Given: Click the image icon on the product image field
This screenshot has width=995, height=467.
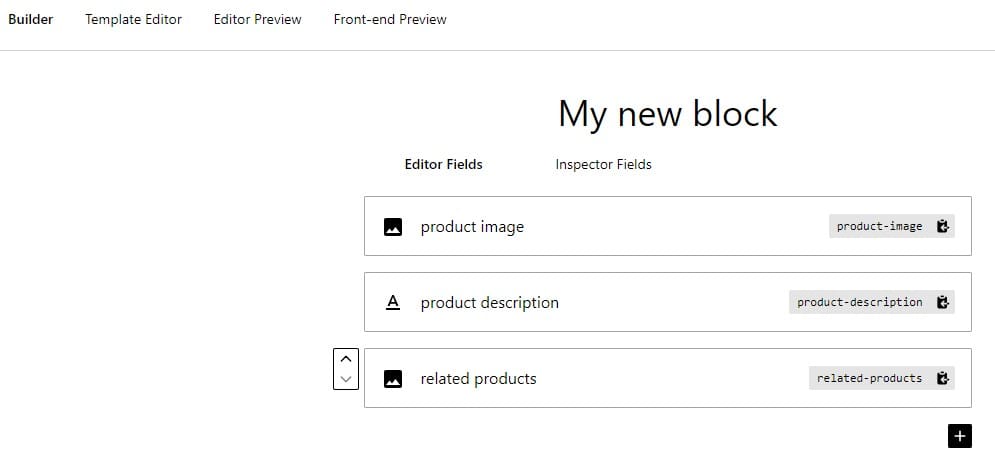Looking at the screenshot, I should (393, 227).
